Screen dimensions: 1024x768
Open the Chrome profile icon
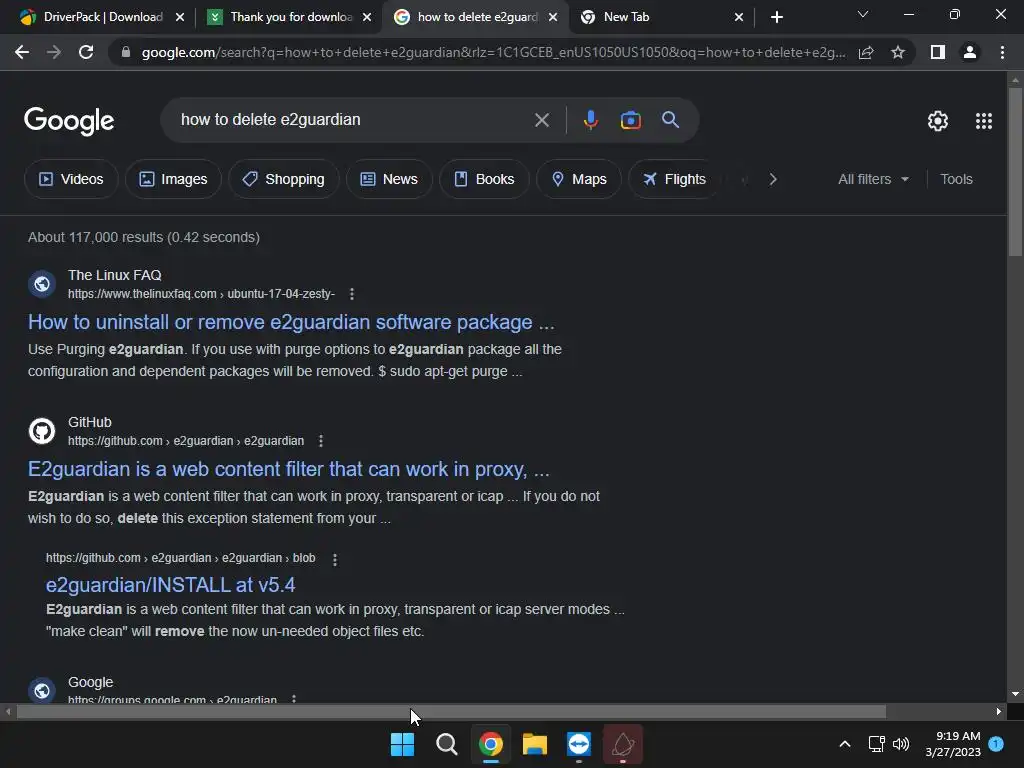point(970,52)
